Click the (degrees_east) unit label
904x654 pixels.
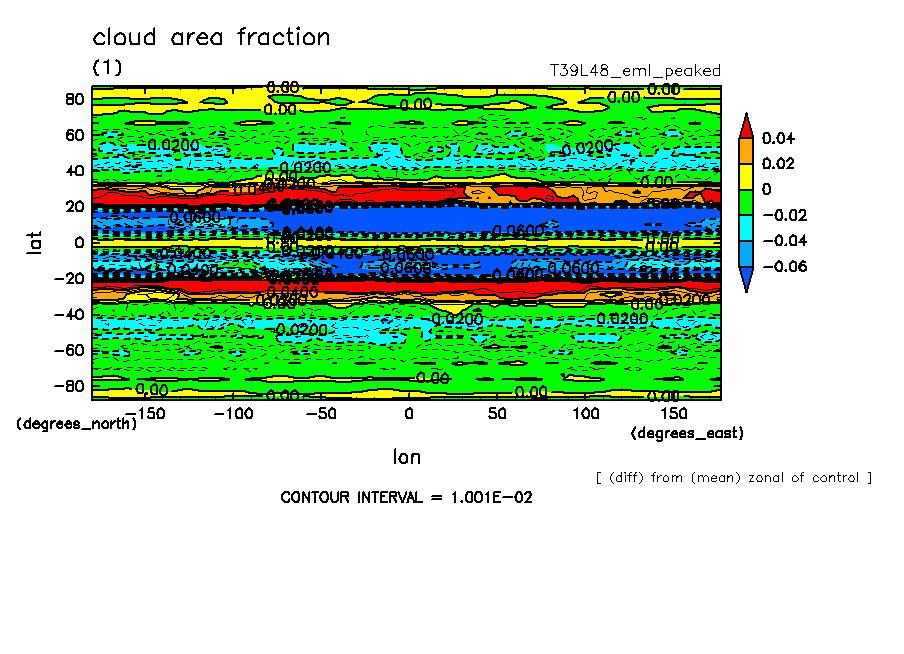[687, 433]
